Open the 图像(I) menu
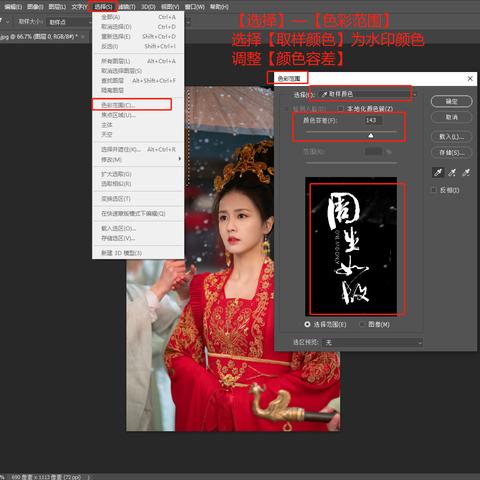Viewport: 480px width, 480px height. coord(35,7)
